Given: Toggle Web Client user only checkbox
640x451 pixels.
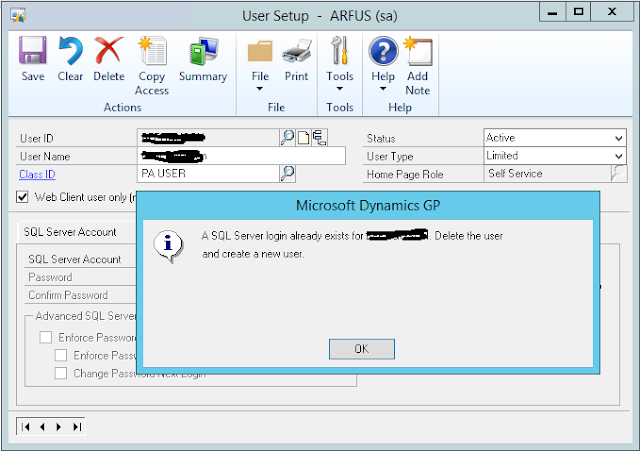Looking at the screenshot, I should 22,197.
